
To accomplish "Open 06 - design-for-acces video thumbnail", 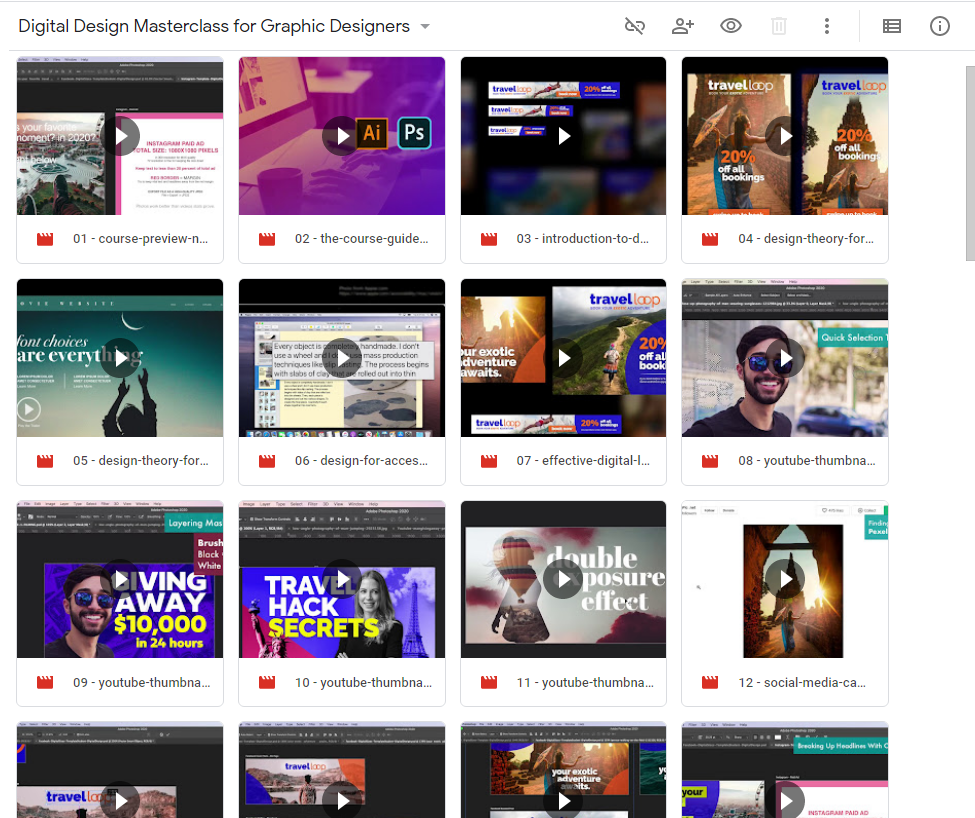I will (342, 357).
